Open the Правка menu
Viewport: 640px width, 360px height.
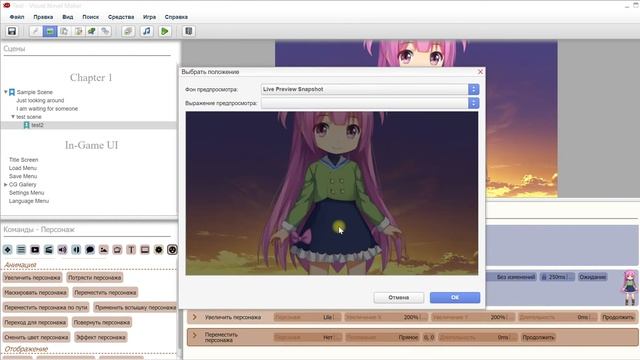(x=43, y=17)
